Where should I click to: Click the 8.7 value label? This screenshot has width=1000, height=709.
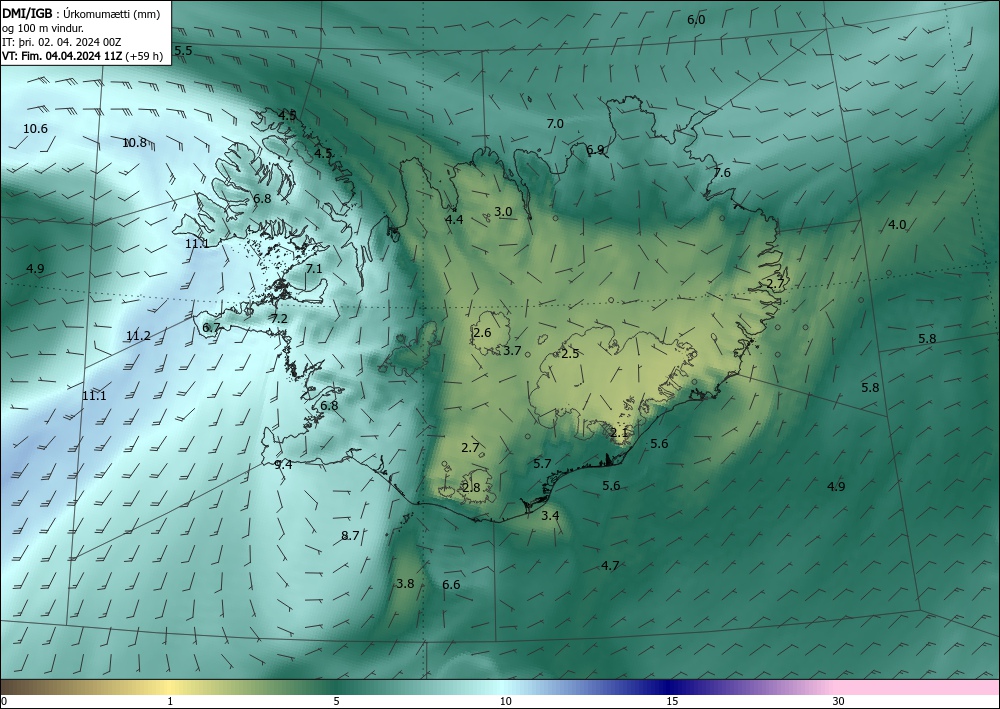pyautogui.click(x=350, y=536)
